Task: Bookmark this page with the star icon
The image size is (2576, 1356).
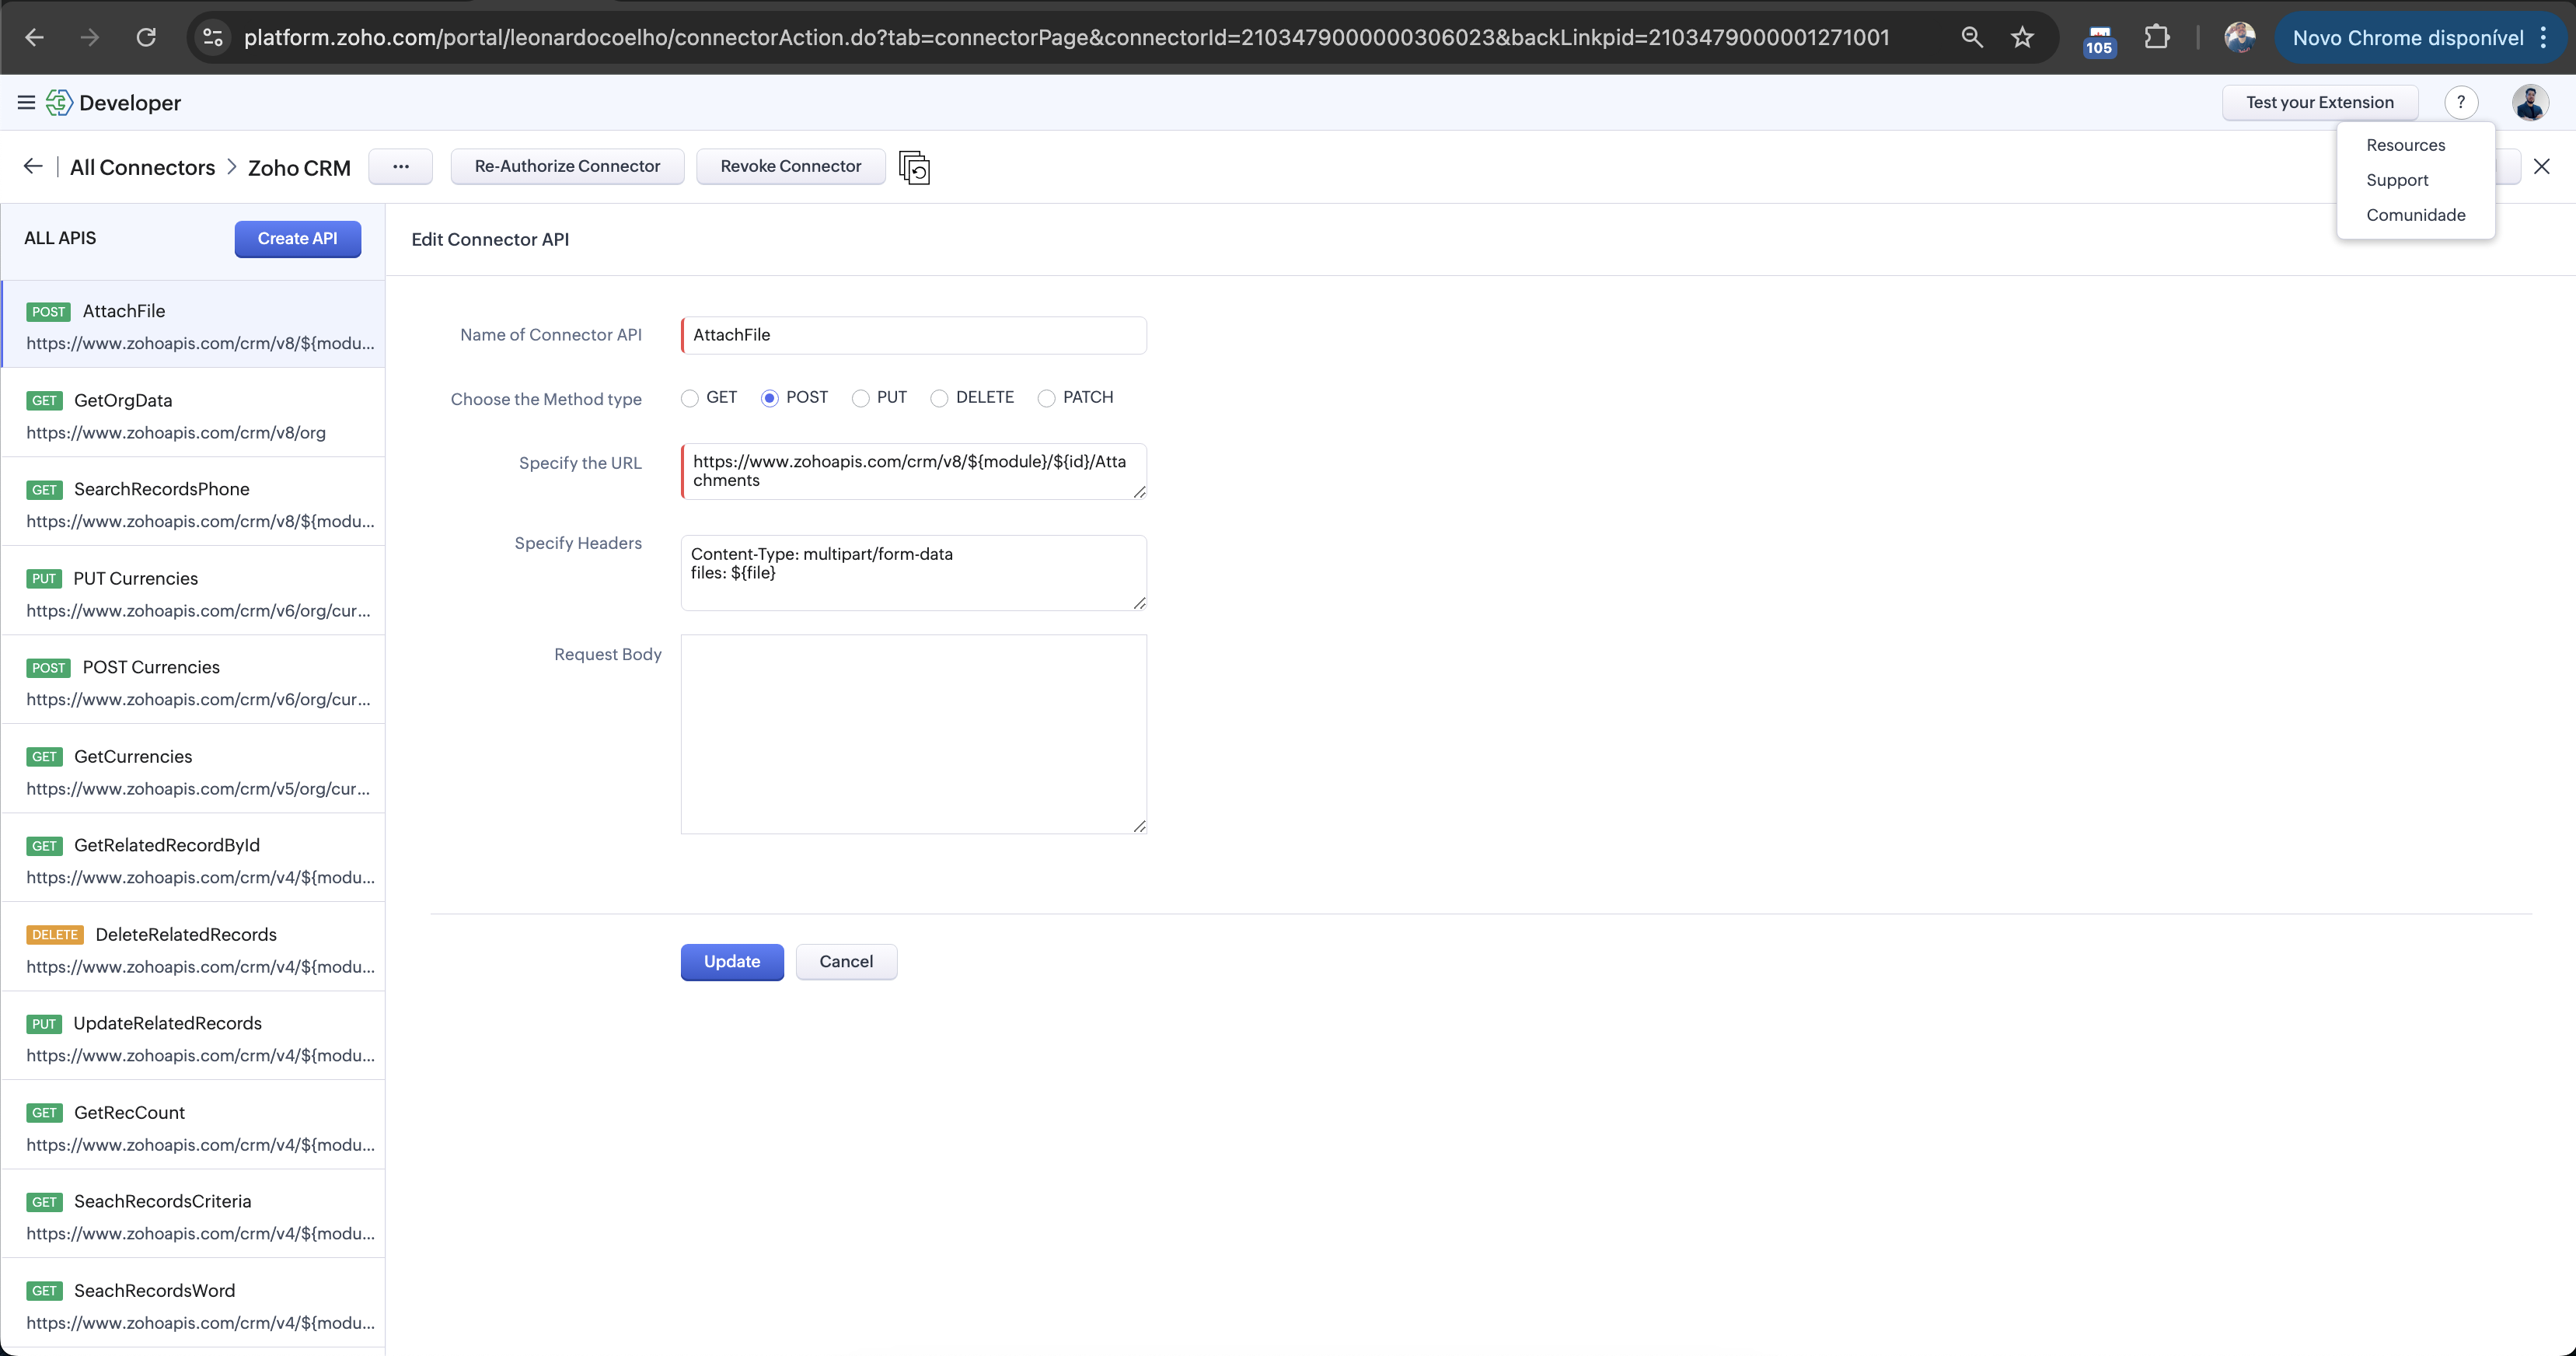Action: point(2022,37)
